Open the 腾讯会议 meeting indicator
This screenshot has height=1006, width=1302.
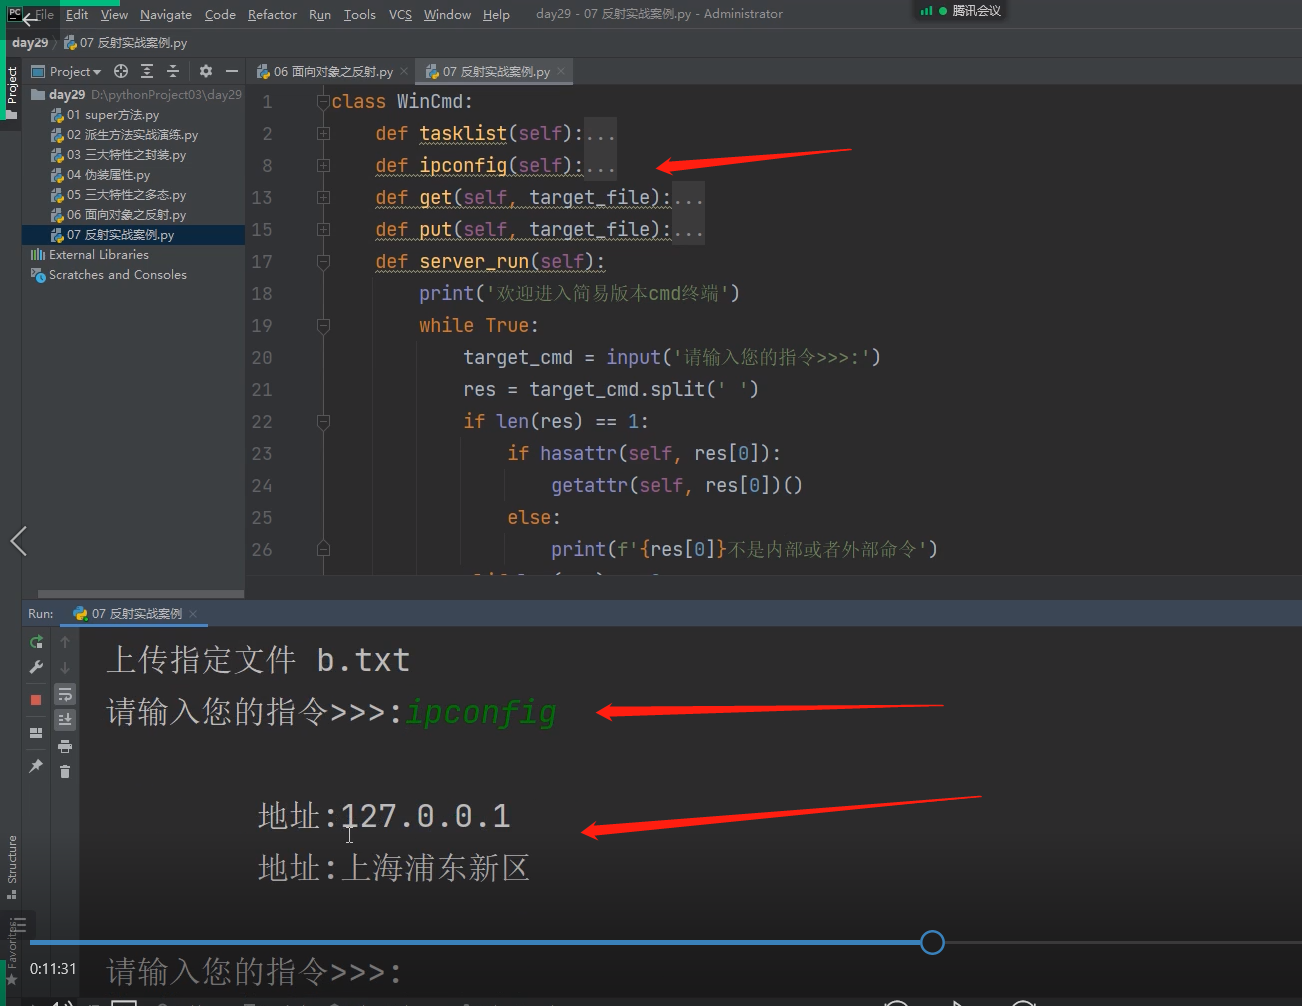[961, 11]
